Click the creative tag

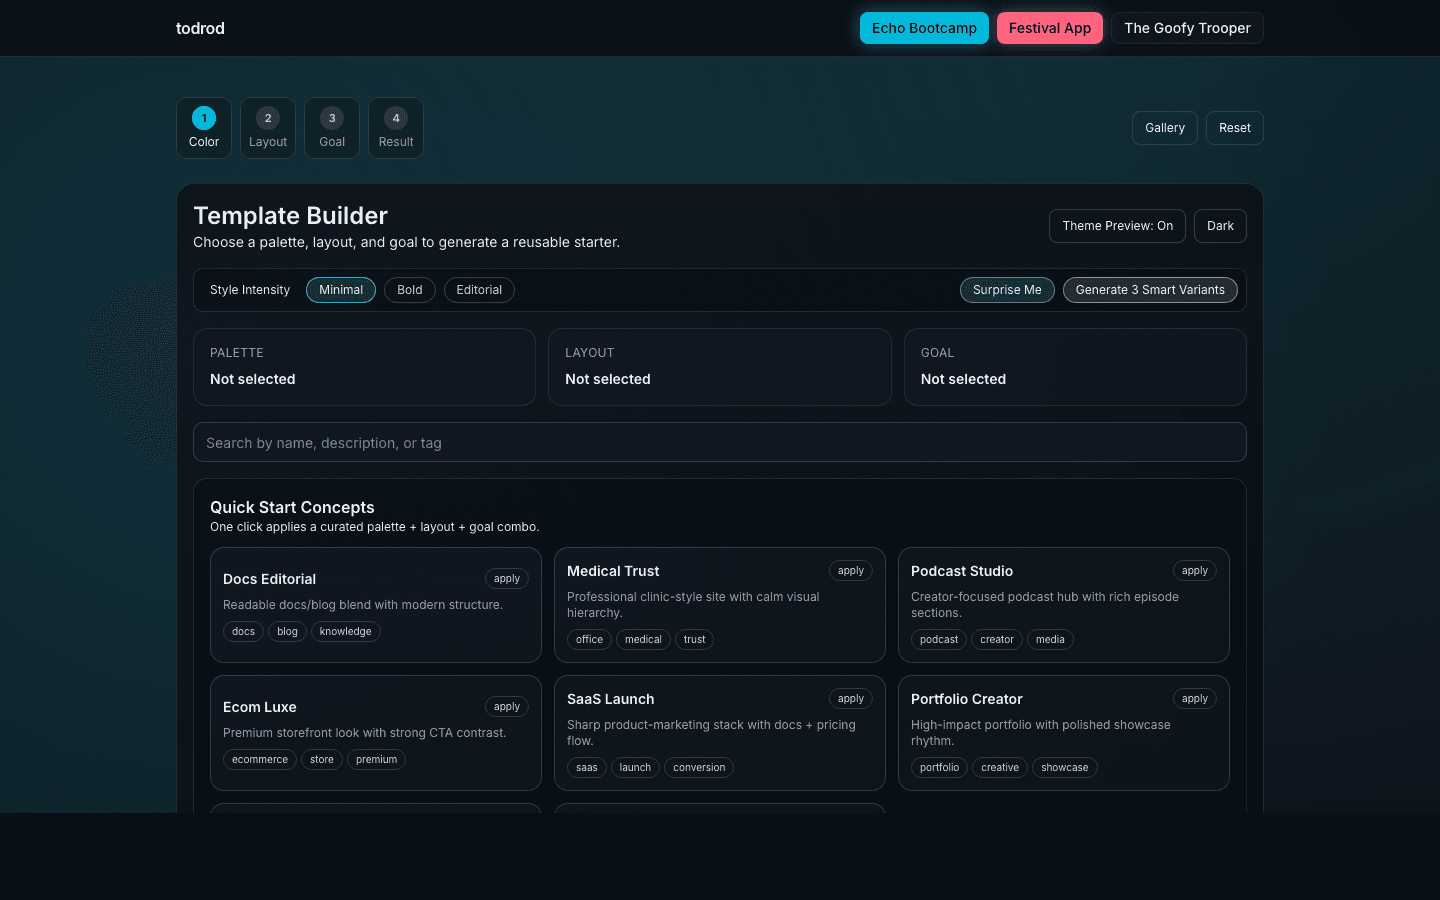tap(1000, 768)
